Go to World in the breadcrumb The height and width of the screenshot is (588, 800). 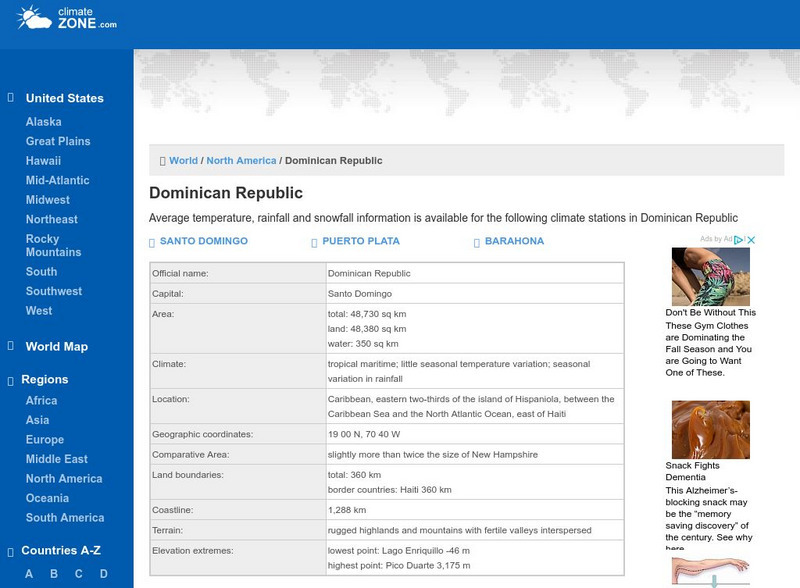click(x=183, y=160)
